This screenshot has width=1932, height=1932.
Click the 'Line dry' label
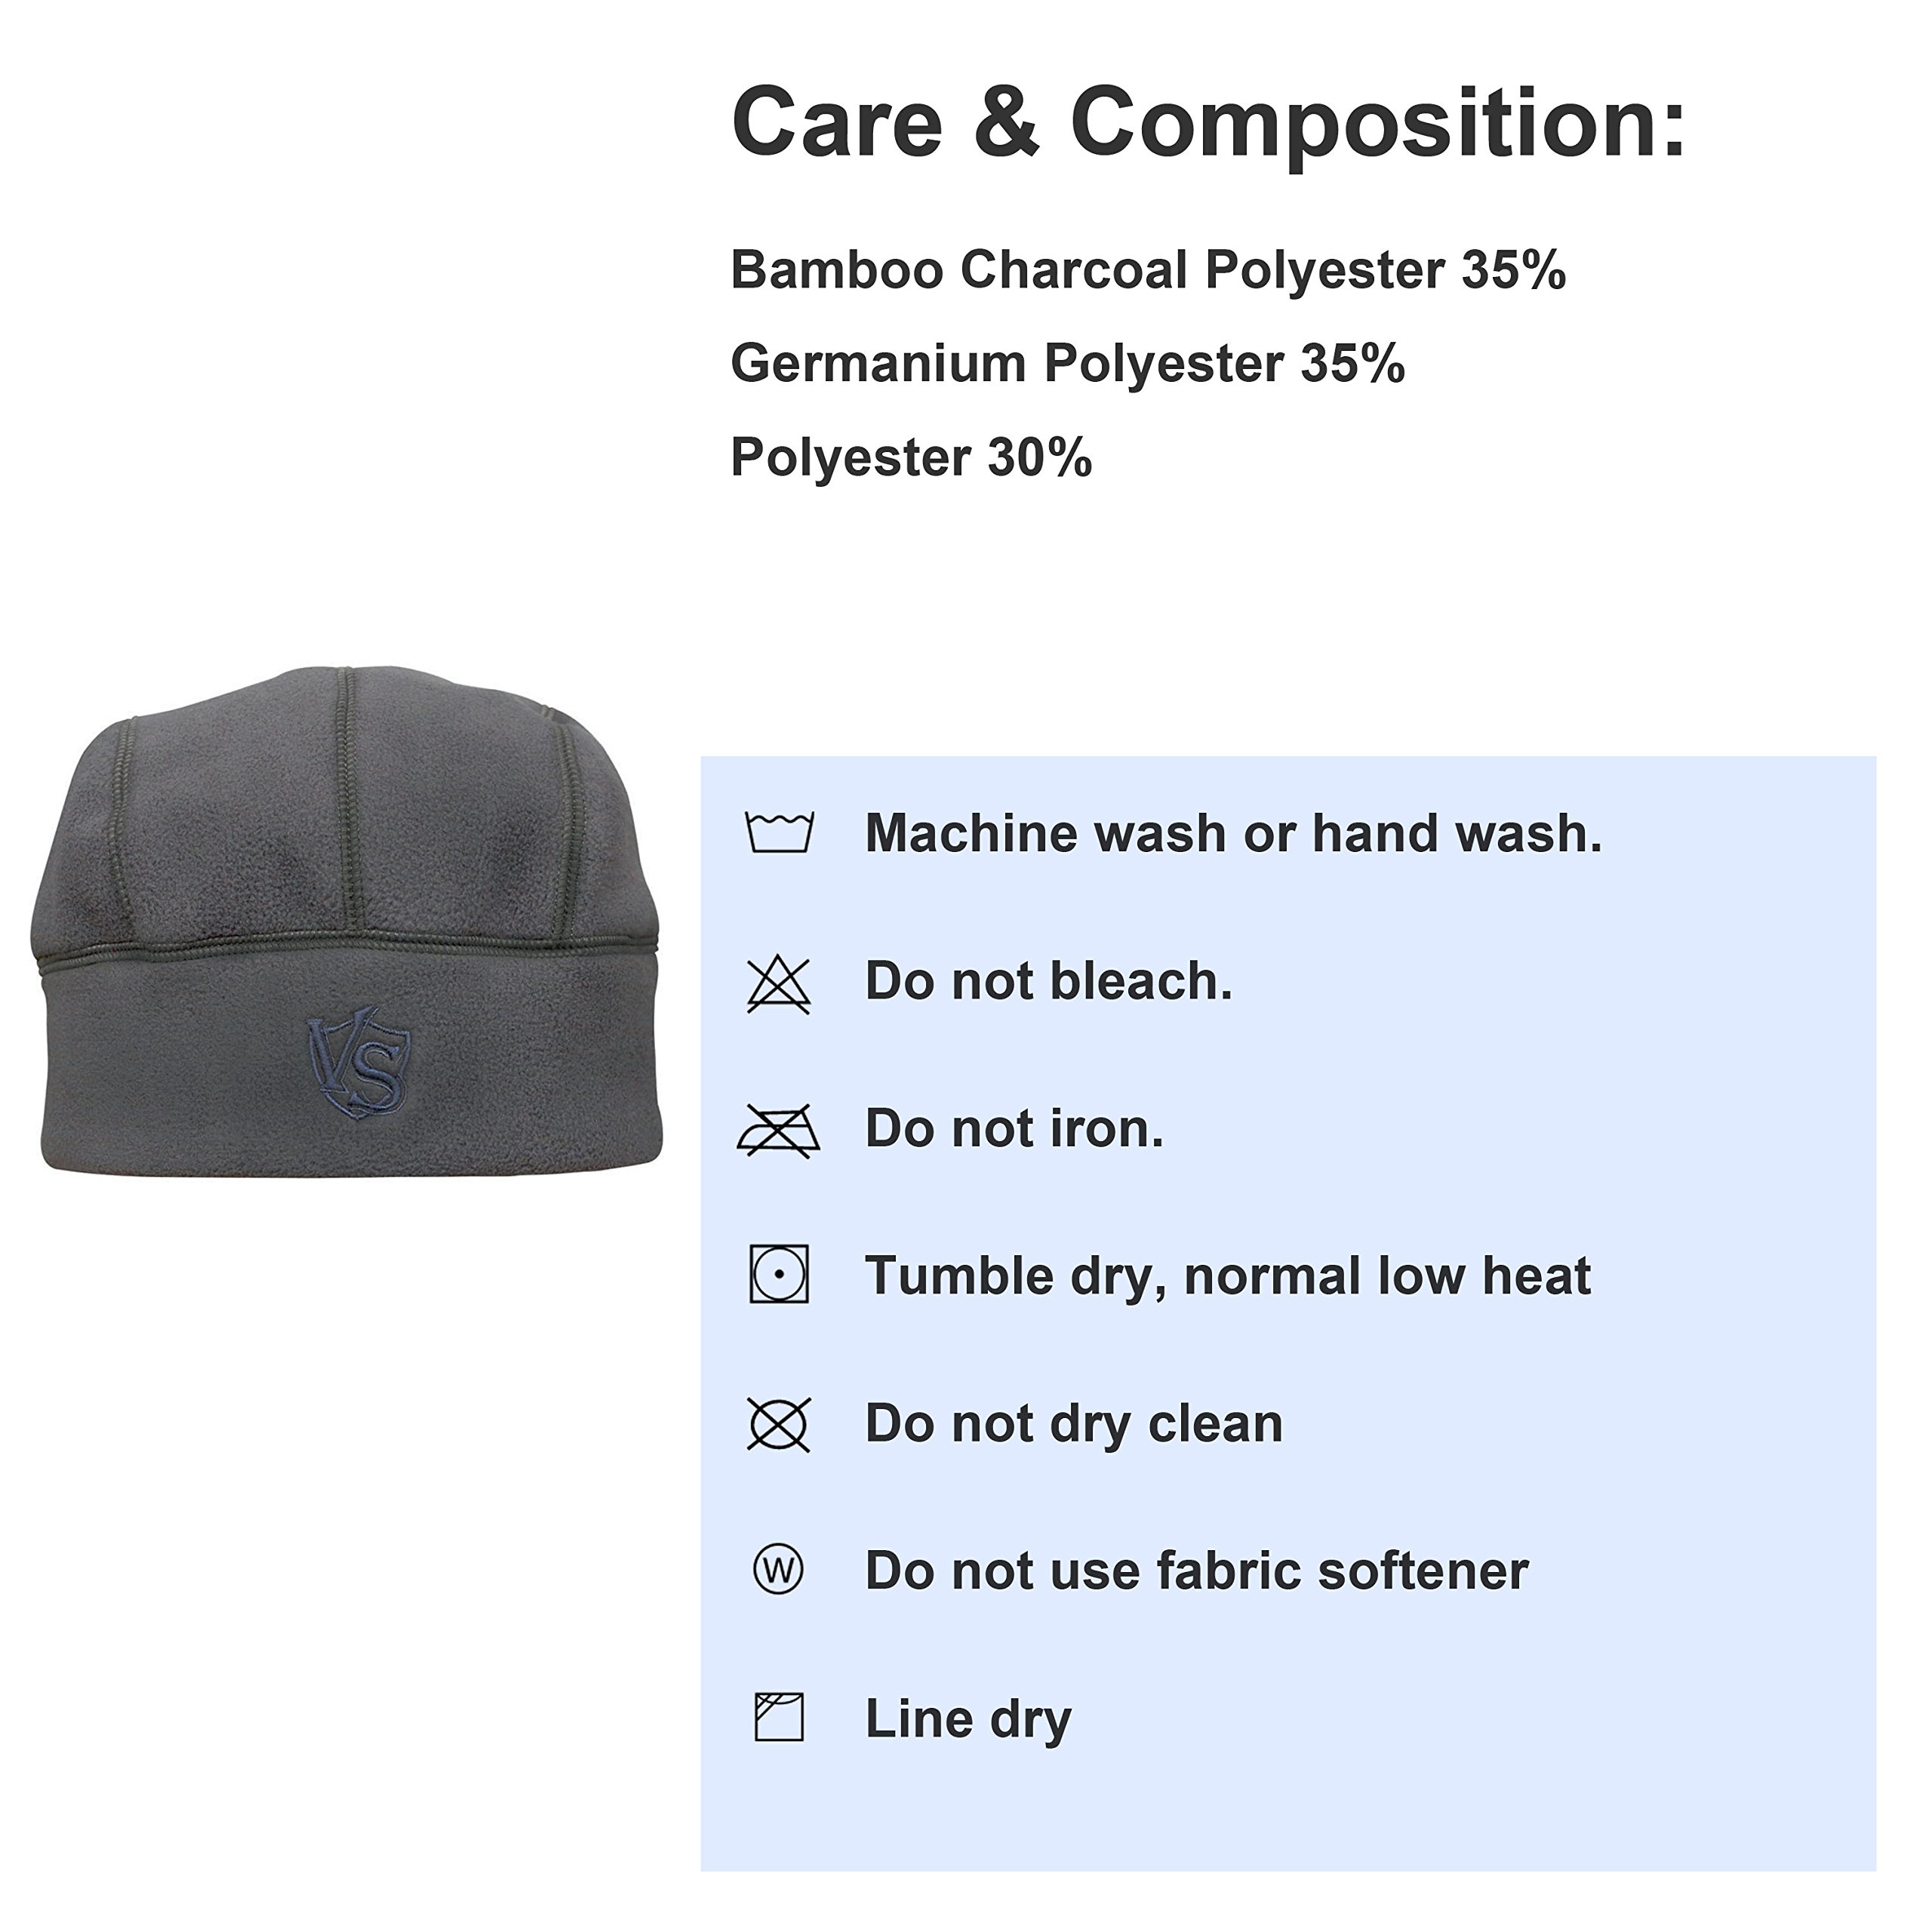[x=967, y=1719]
